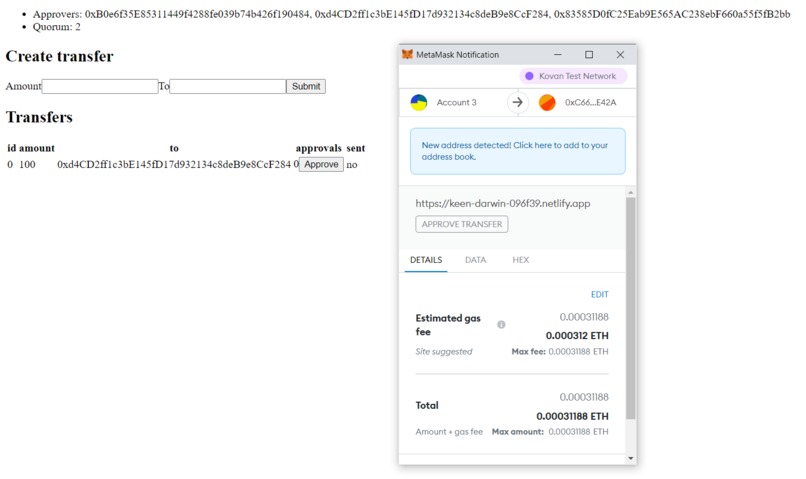Image resolution: width=806 pixels, height=479 pixels.
Task: Click the Account 3 name
Action: click(456, 102)
